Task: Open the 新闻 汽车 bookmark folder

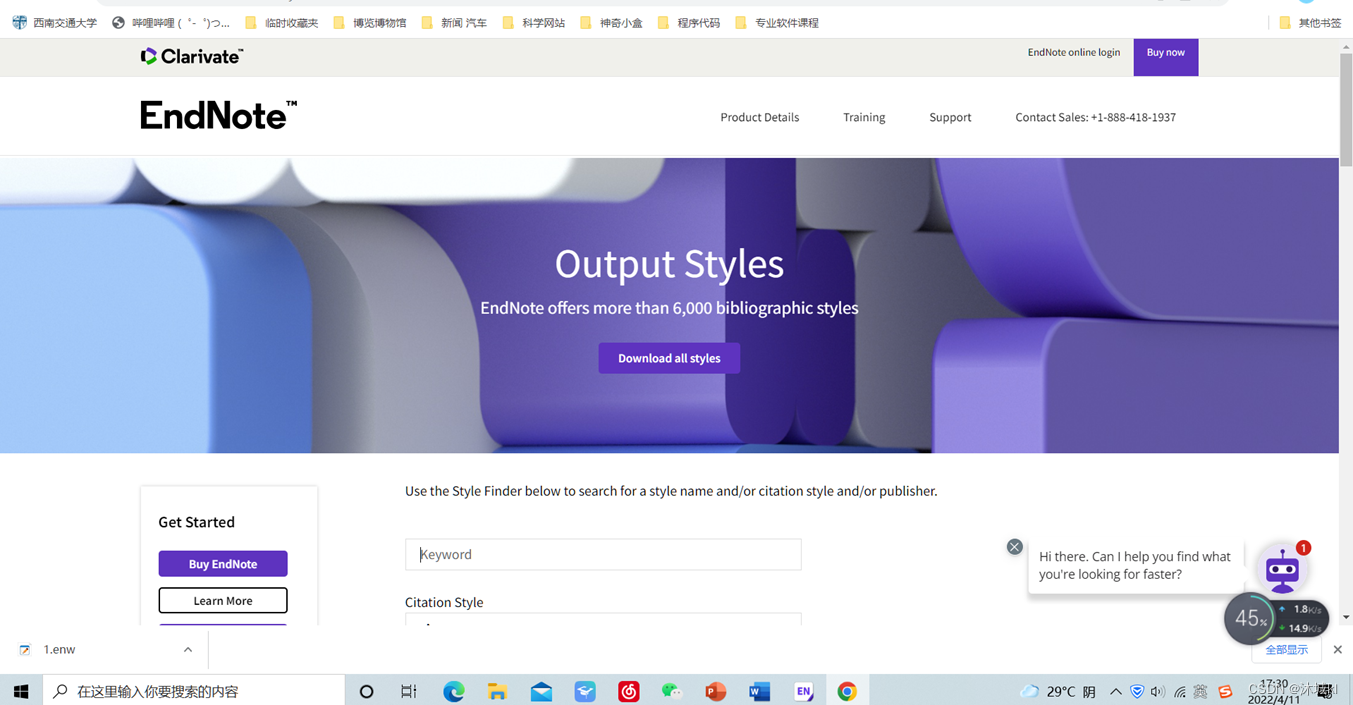Action: click(x=454, y=22)
